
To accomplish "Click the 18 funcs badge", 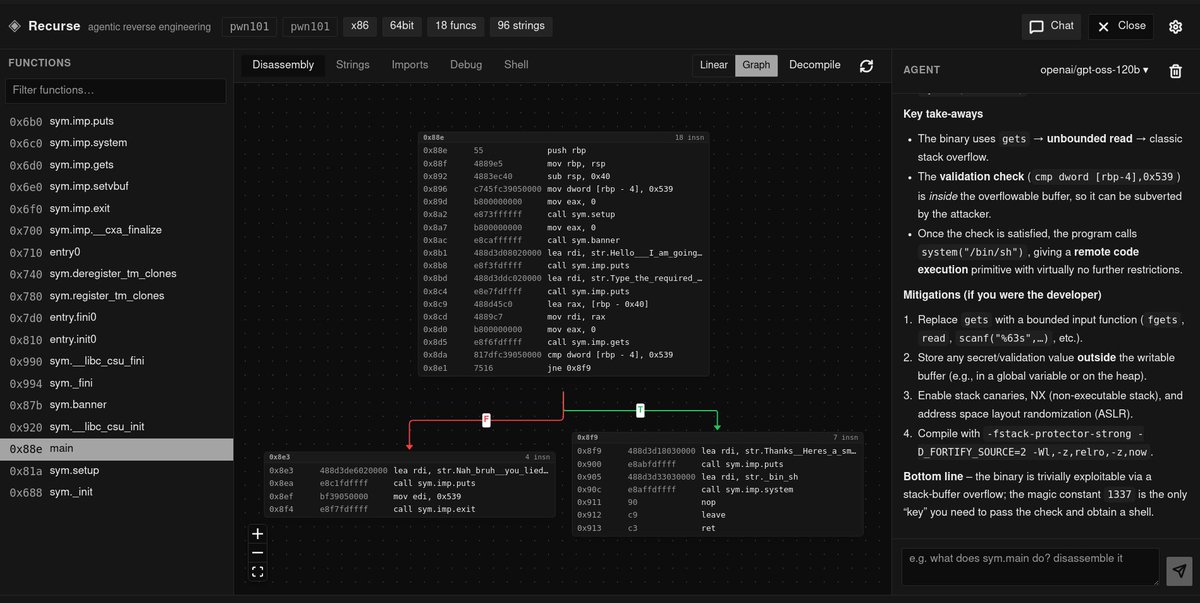I will [454, 26].
